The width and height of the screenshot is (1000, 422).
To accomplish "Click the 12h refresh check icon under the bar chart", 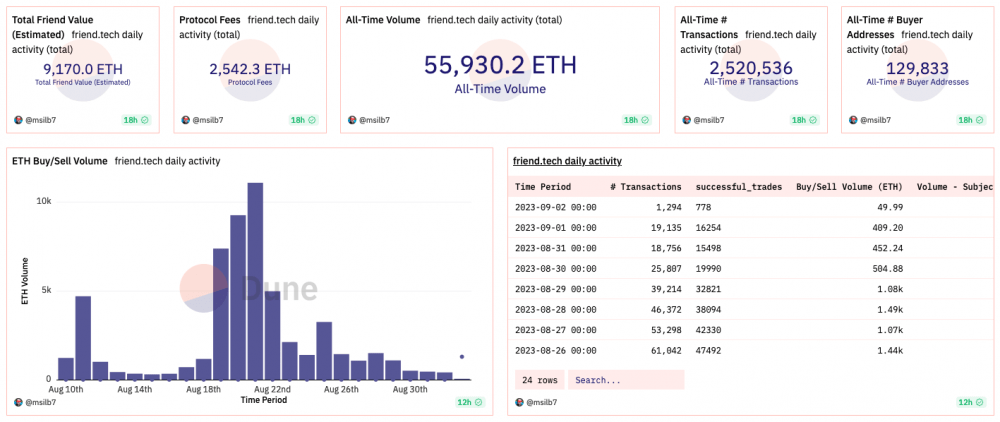I will (x=478, y=402).
